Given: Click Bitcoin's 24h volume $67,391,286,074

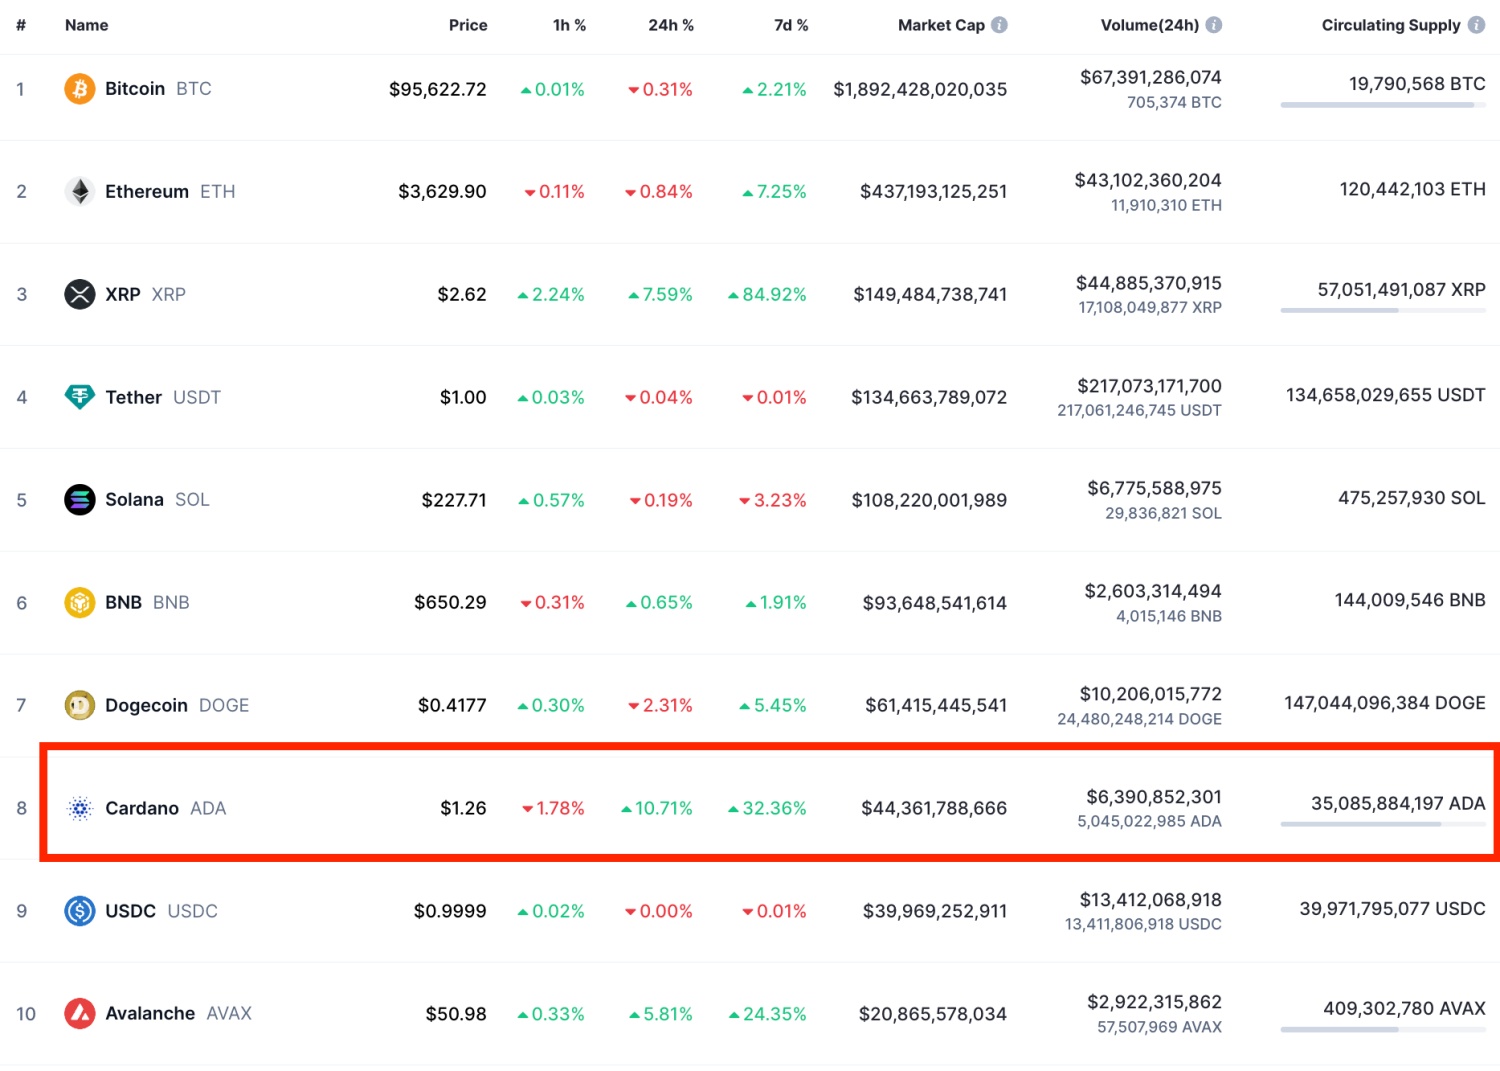Looking at the screenshot, I should coord(1151,77).
